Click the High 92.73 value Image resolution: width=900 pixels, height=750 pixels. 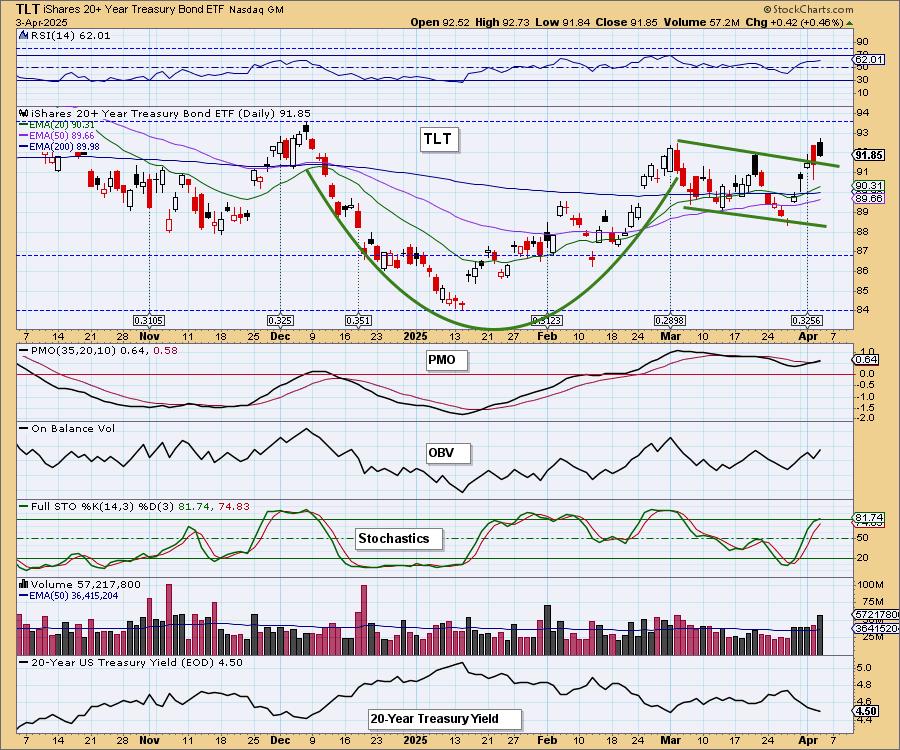click(x=502, y=22)
